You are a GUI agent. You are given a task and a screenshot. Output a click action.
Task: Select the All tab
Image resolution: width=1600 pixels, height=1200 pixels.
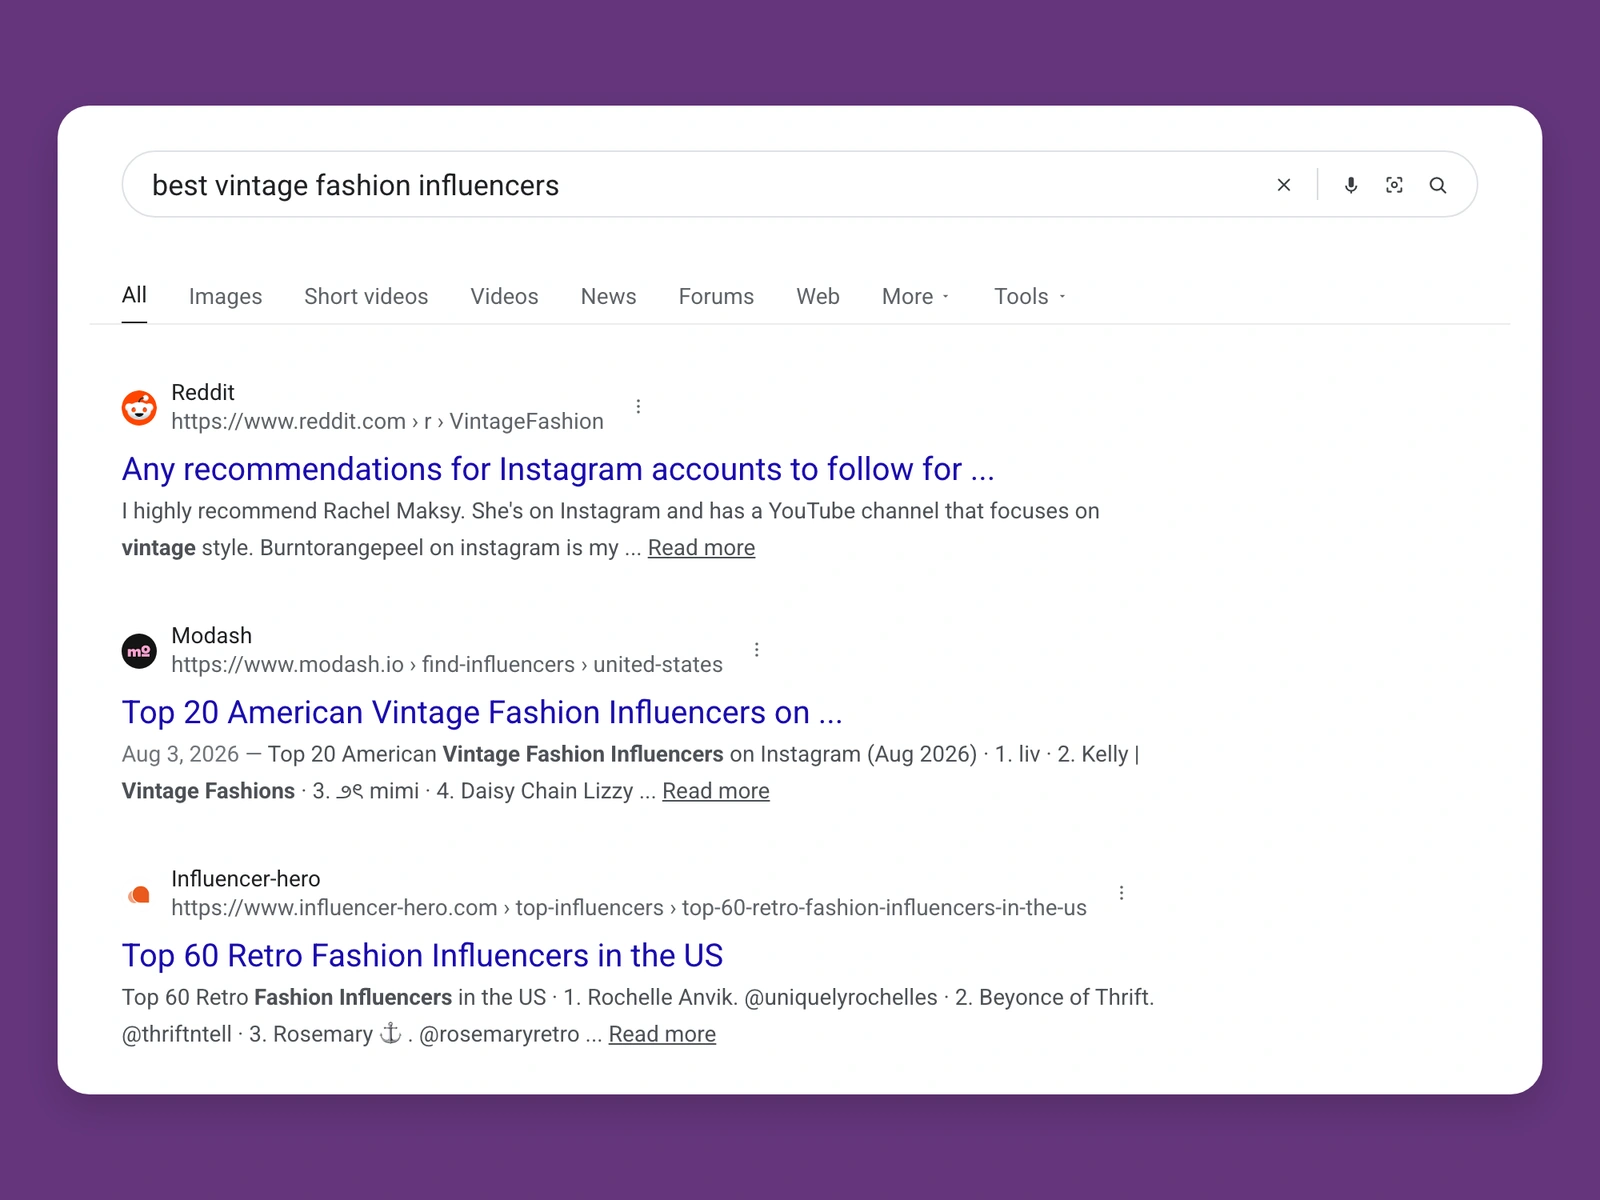[134, 295]
